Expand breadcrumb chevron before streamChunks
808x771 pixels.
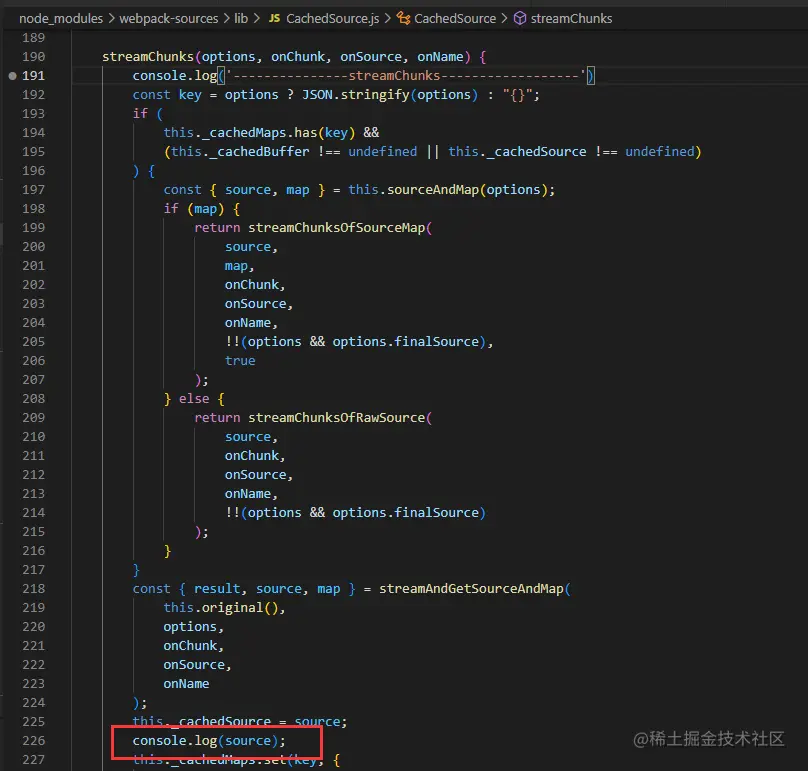(x=504, y=19)
